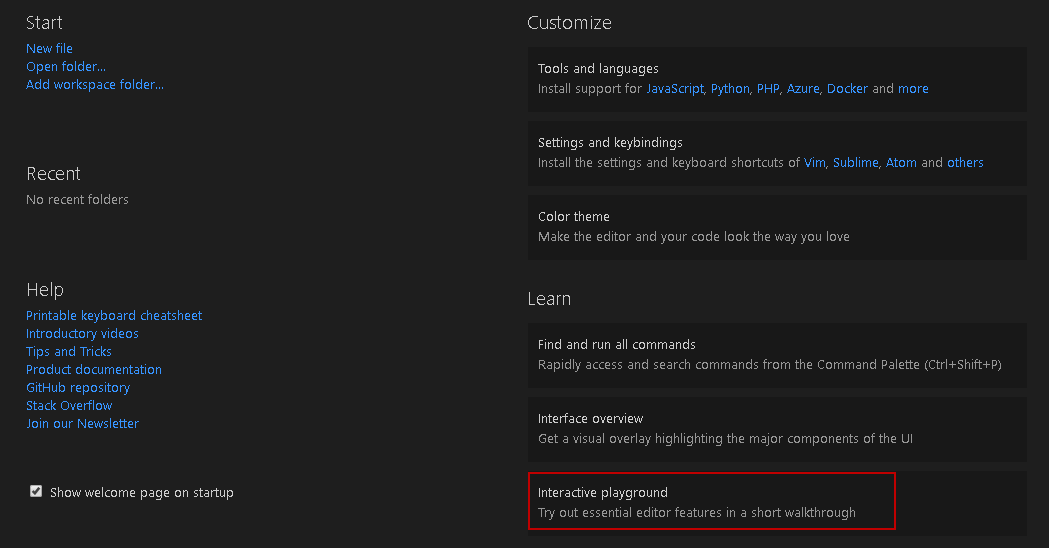Toggle Show welcome page on startup checkbox
The image size is (1049, 548).
pos(36,492)
